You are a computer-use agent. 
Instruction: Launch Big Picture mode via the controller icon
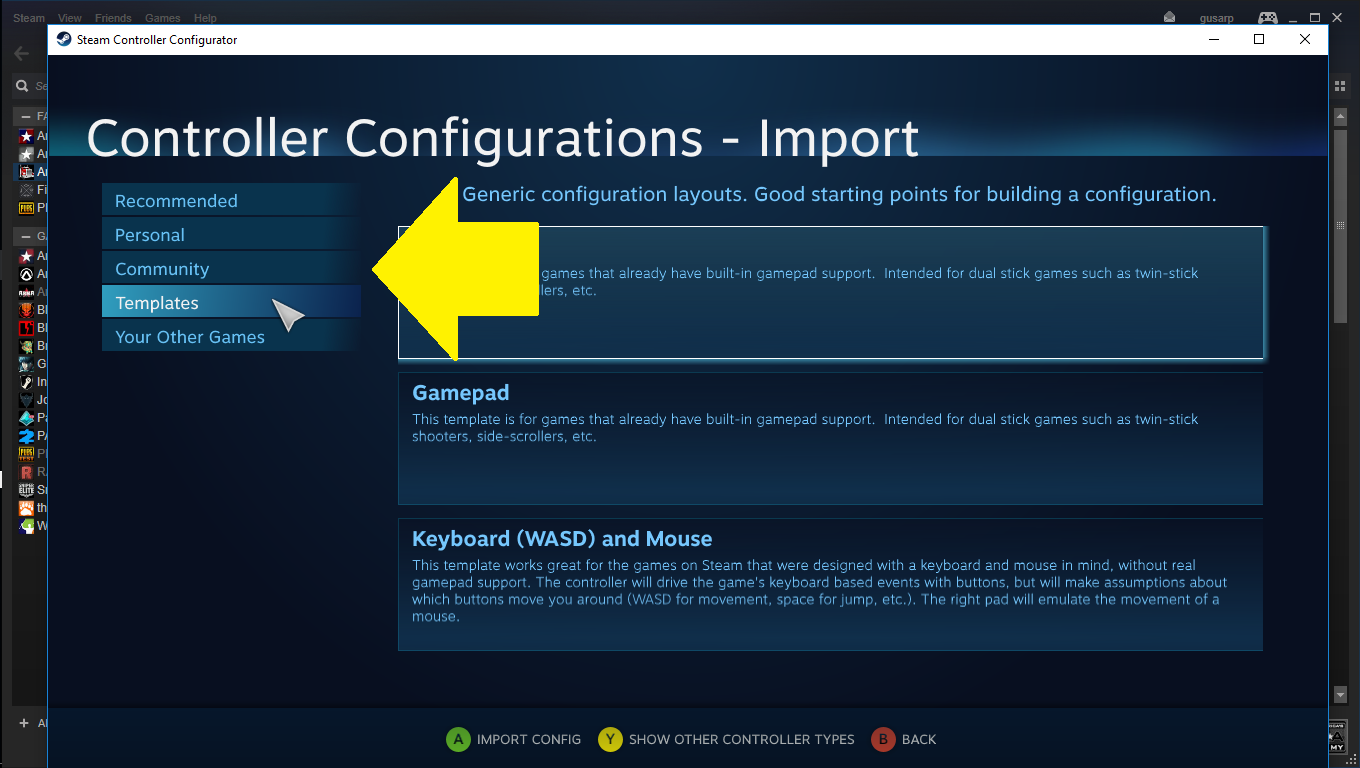tap(1268, 17)
